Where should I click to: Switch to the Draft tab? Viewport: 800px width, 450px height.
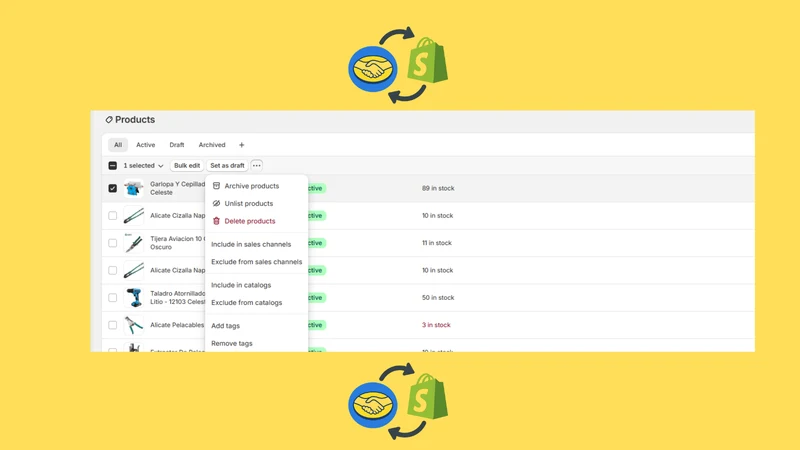pyautogui.click(x=177, y=145)
